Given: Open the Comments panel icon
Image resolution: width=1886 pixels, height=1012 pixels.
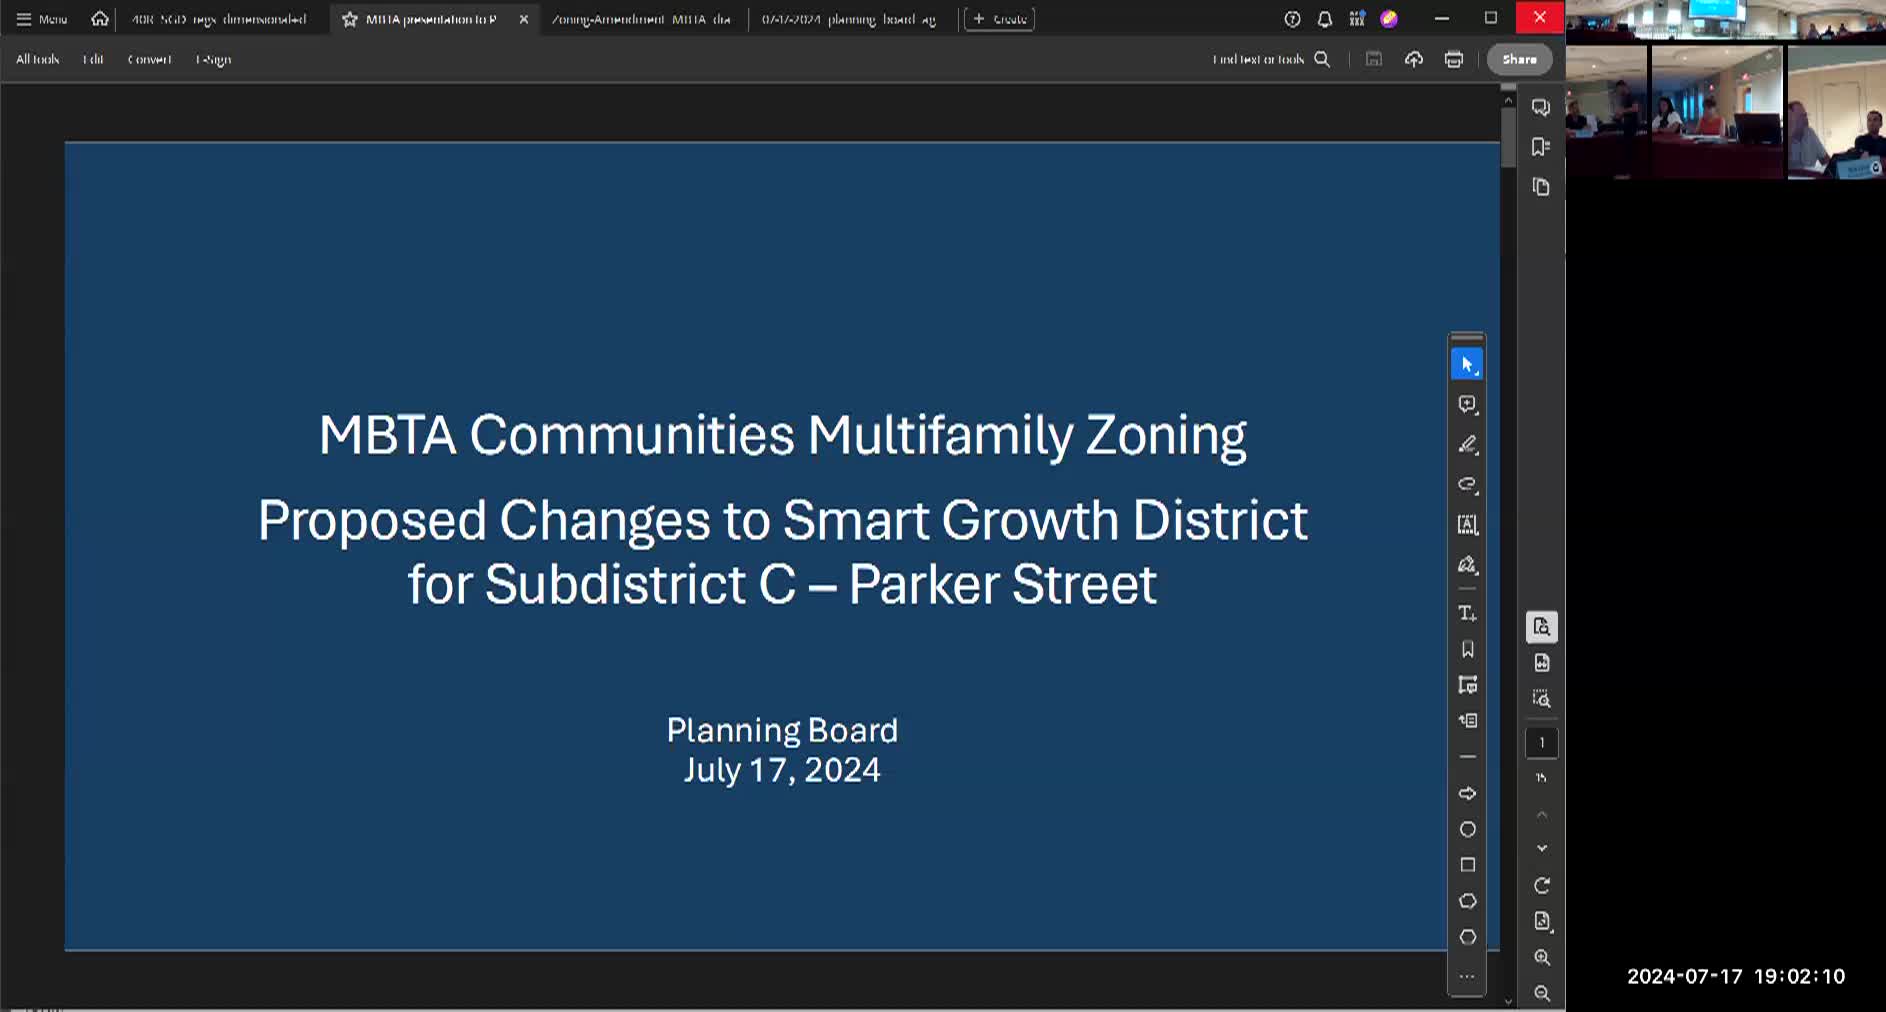Looking at the screenshot, I should tap(1541, 107).
